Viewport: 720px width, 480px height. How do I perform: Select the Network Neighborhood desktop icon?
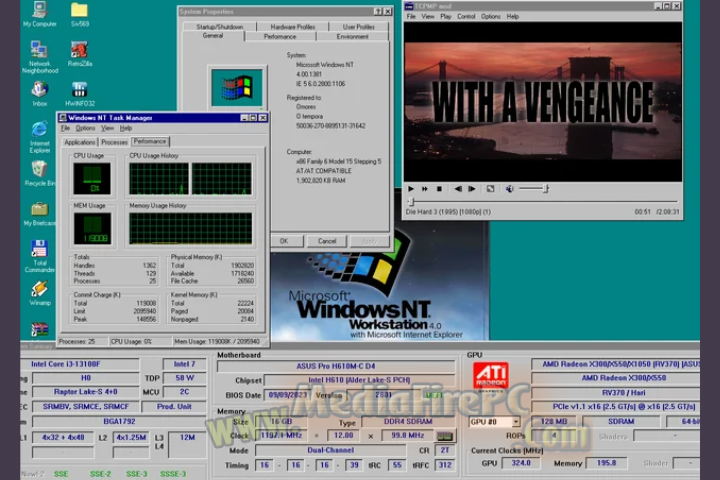40,56
